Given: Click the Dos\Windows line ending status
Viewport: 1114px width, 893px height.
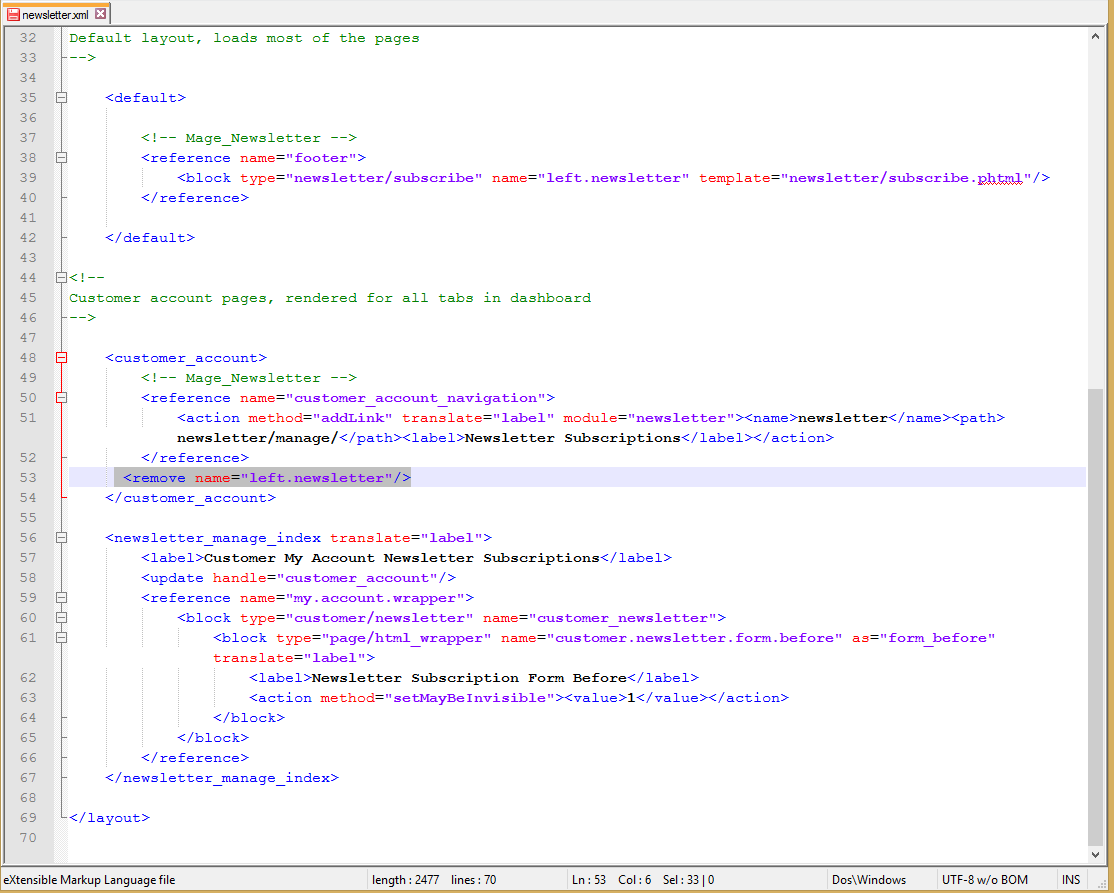Looking at the screenshot, I should click(869, 880).
